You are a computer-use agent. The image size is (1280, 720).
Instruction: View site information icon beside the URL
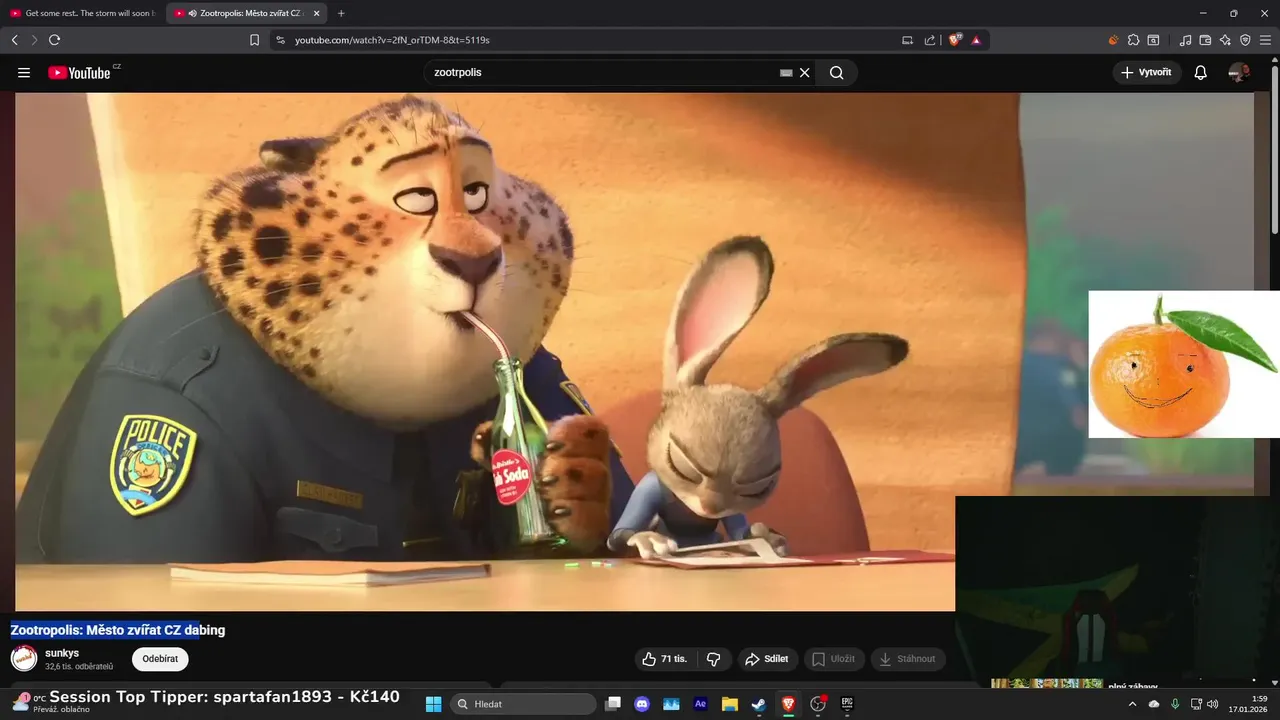tap(280, 40)
